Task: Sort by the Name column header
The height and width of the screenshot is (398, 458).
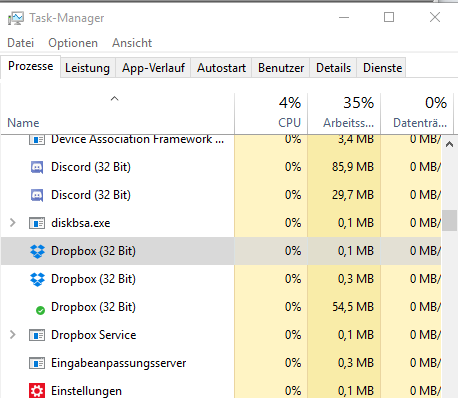Action: 117,114
